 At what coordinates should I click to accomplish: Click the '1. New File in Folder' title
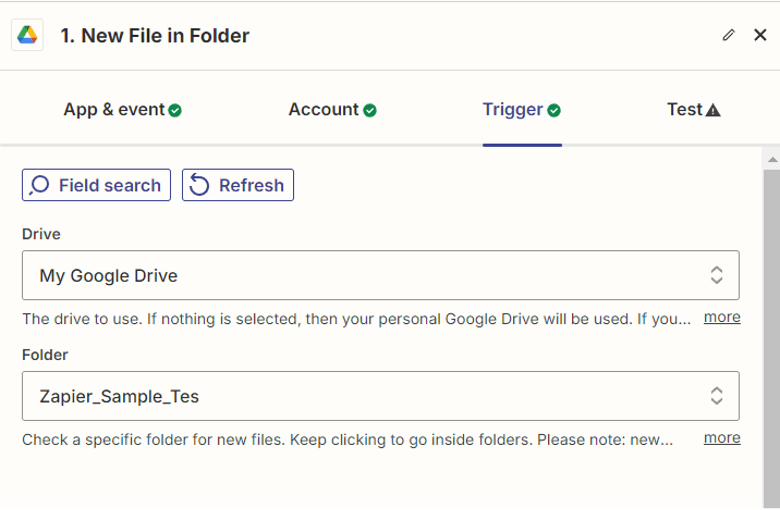click(155, 36)
